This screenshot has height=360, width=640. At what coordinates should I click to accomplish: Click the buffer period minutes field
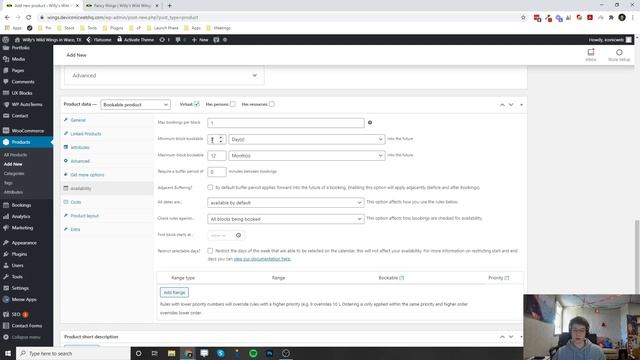click(x=217, y=172)
